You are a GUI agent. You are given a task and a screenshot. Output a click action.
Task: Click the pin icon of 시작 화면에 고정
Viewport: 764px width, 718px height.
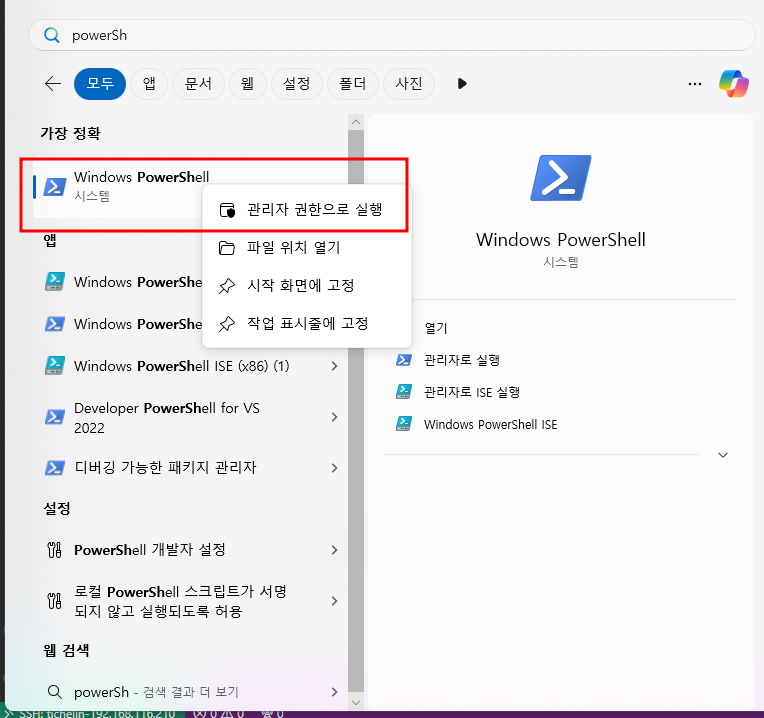coord(227,286)
